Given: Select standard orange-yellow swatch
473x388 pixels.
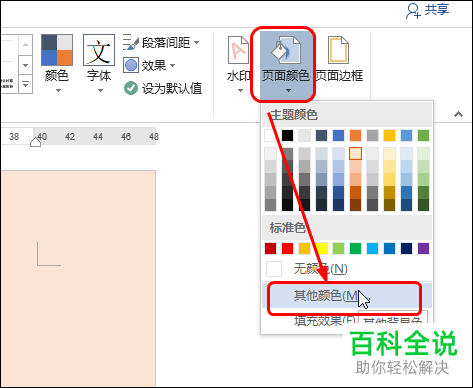Looking at the screenshot, I should [x=304, y=248].
